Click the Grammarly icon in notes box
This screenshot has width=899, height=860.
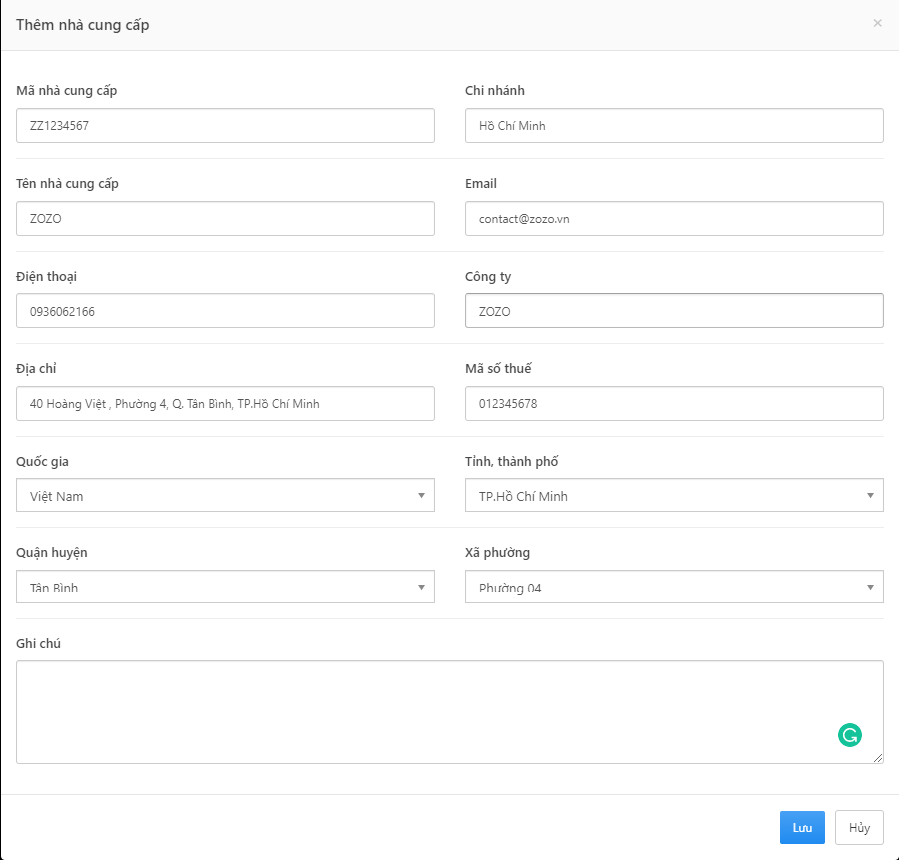(x=849, y=735)
